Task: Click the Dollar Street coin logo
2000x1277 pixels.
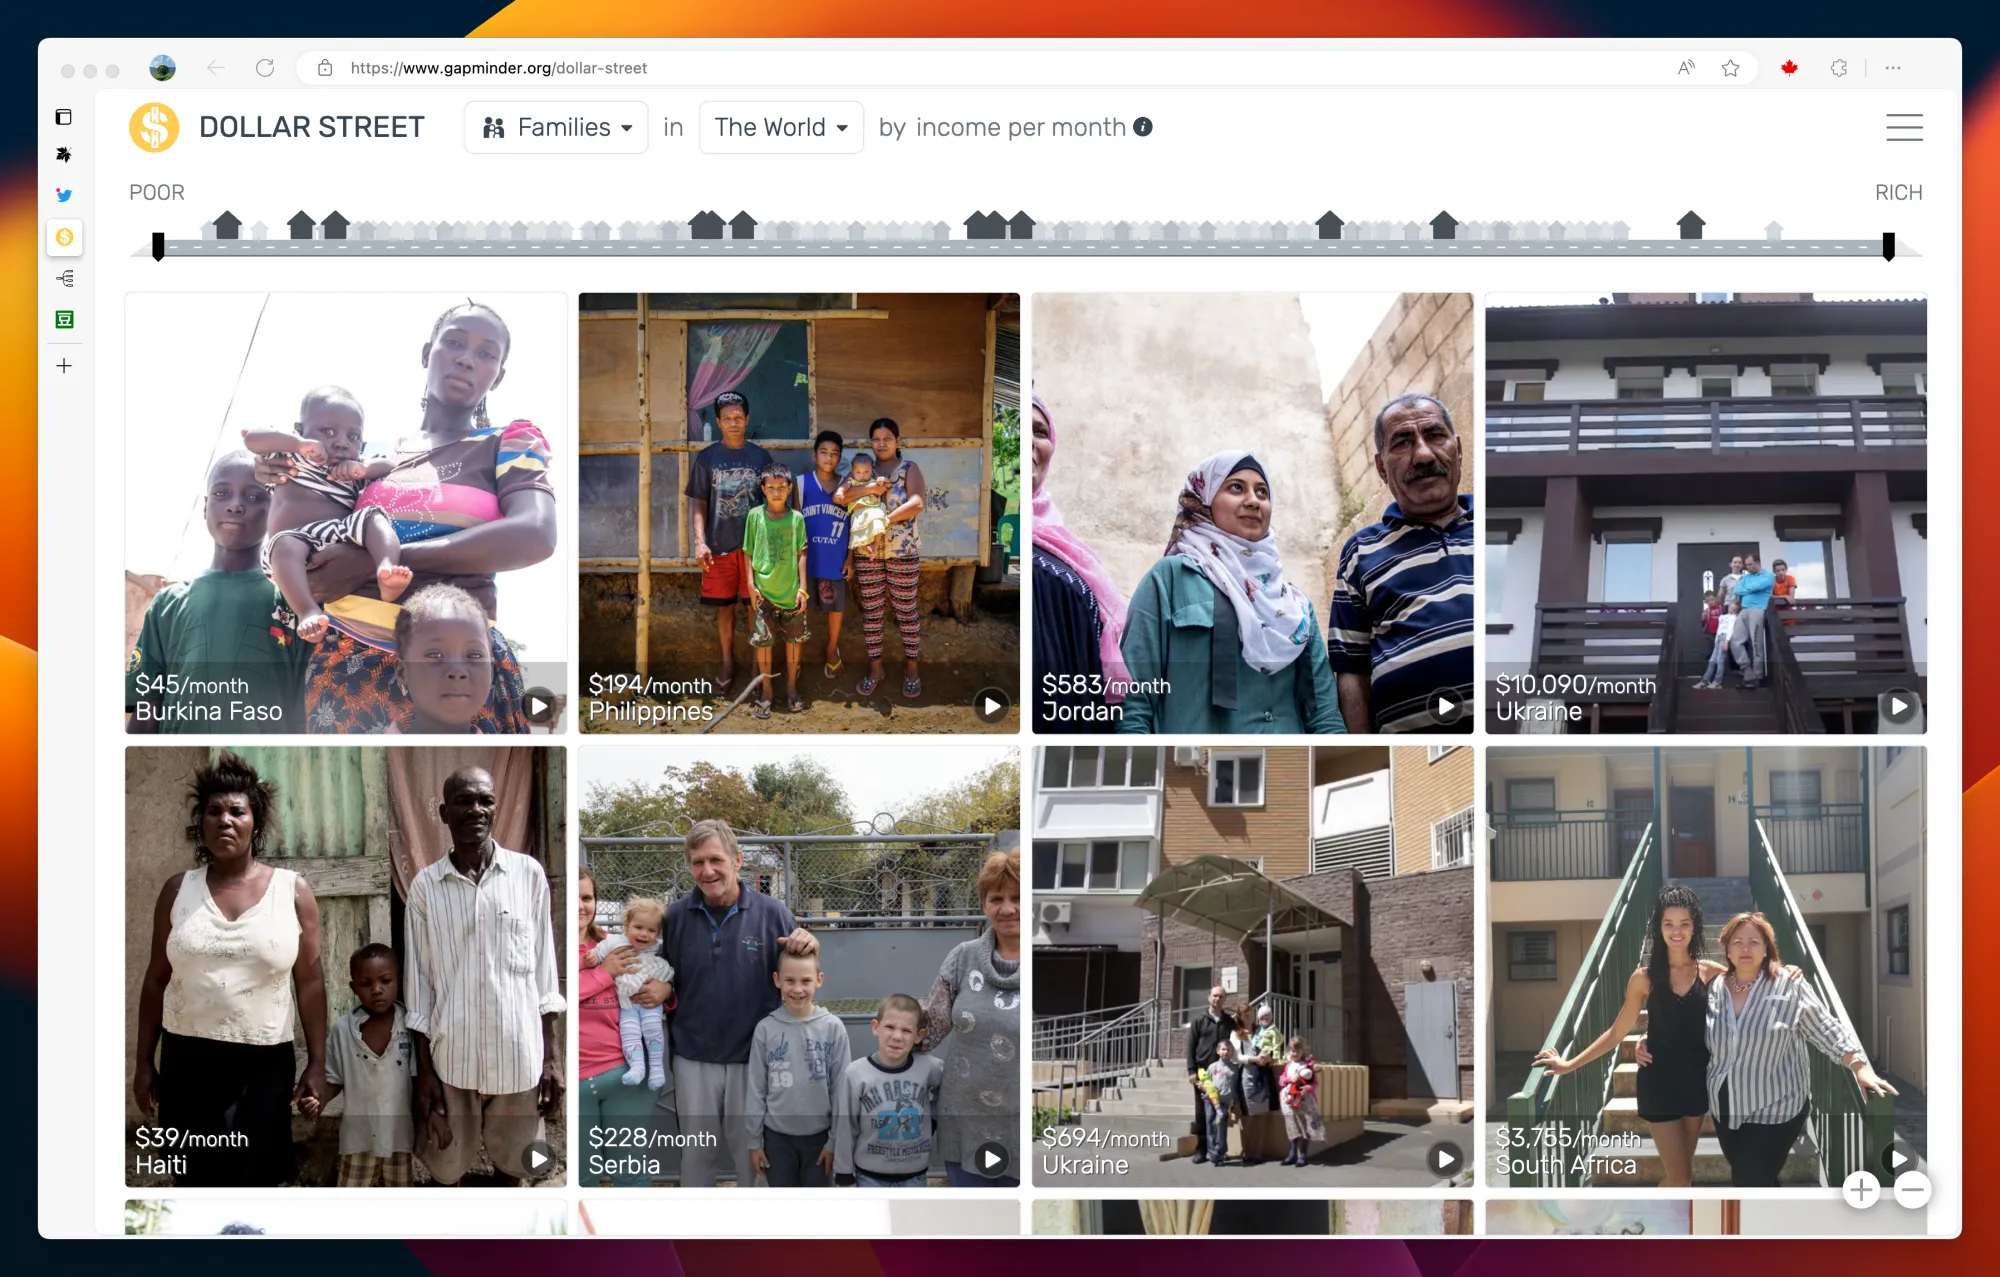Action: click(154, 127)
